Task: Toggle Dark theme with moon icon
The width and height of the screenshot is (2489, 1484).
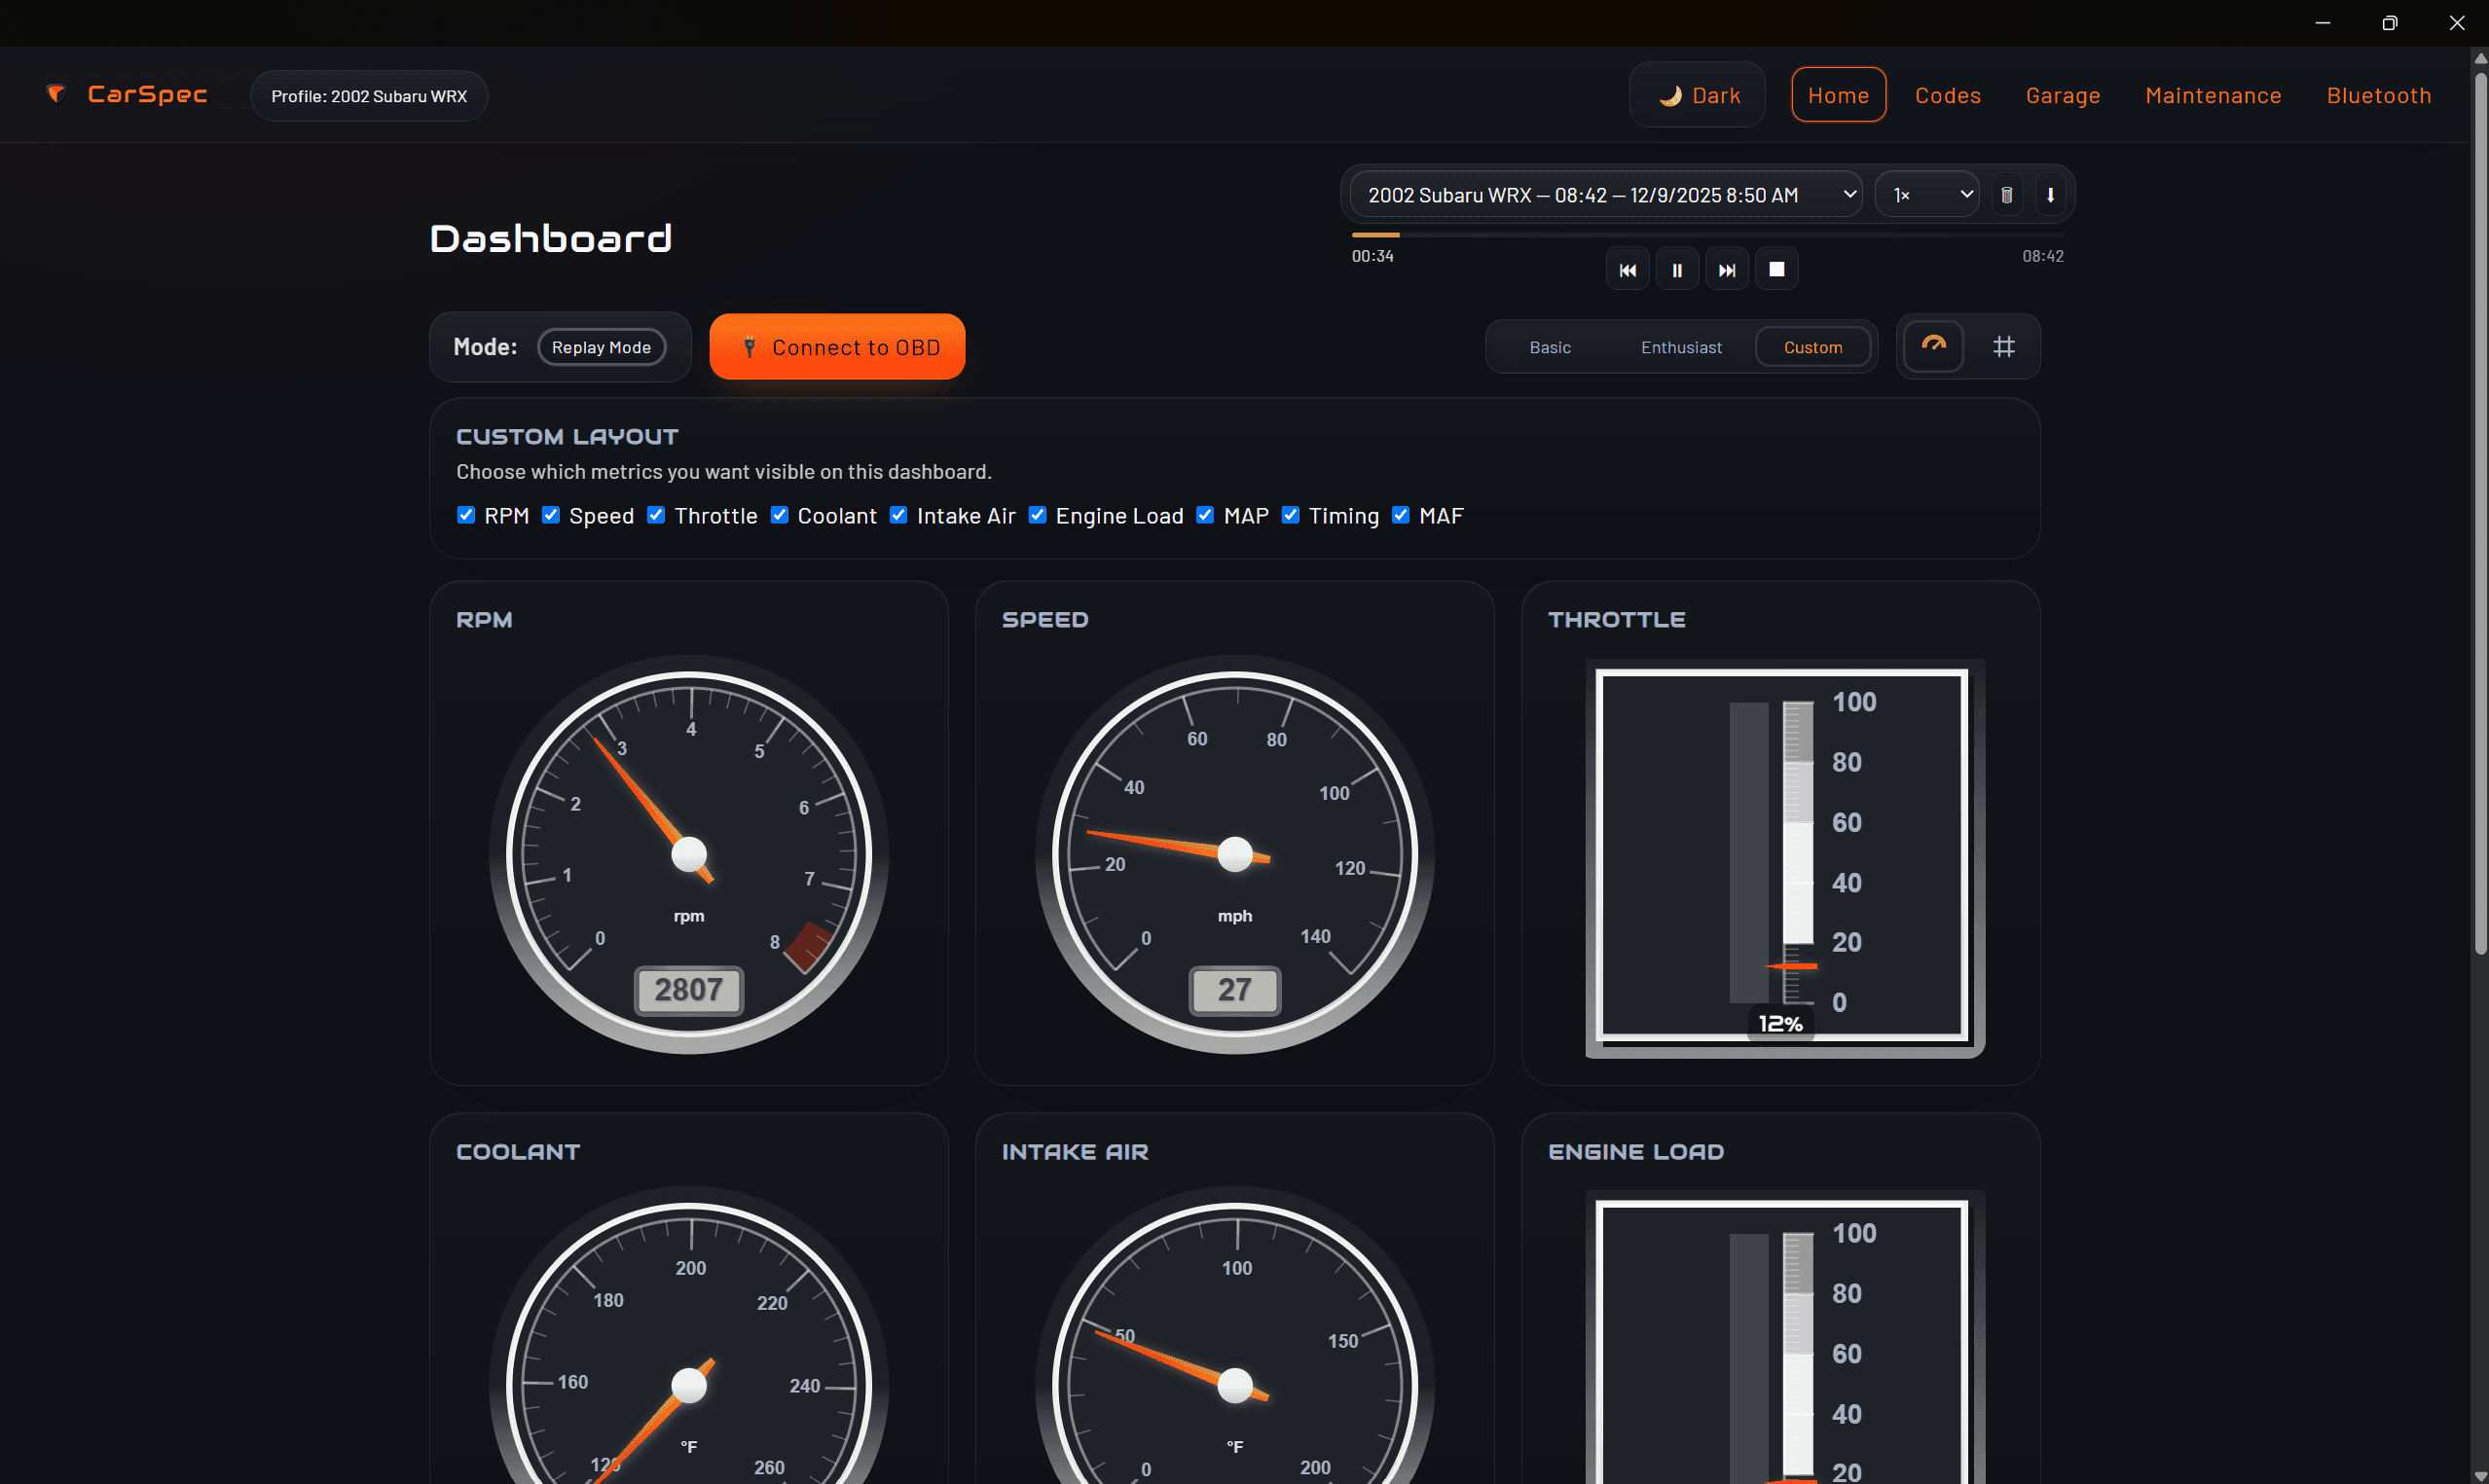Action: (1697, 95)
